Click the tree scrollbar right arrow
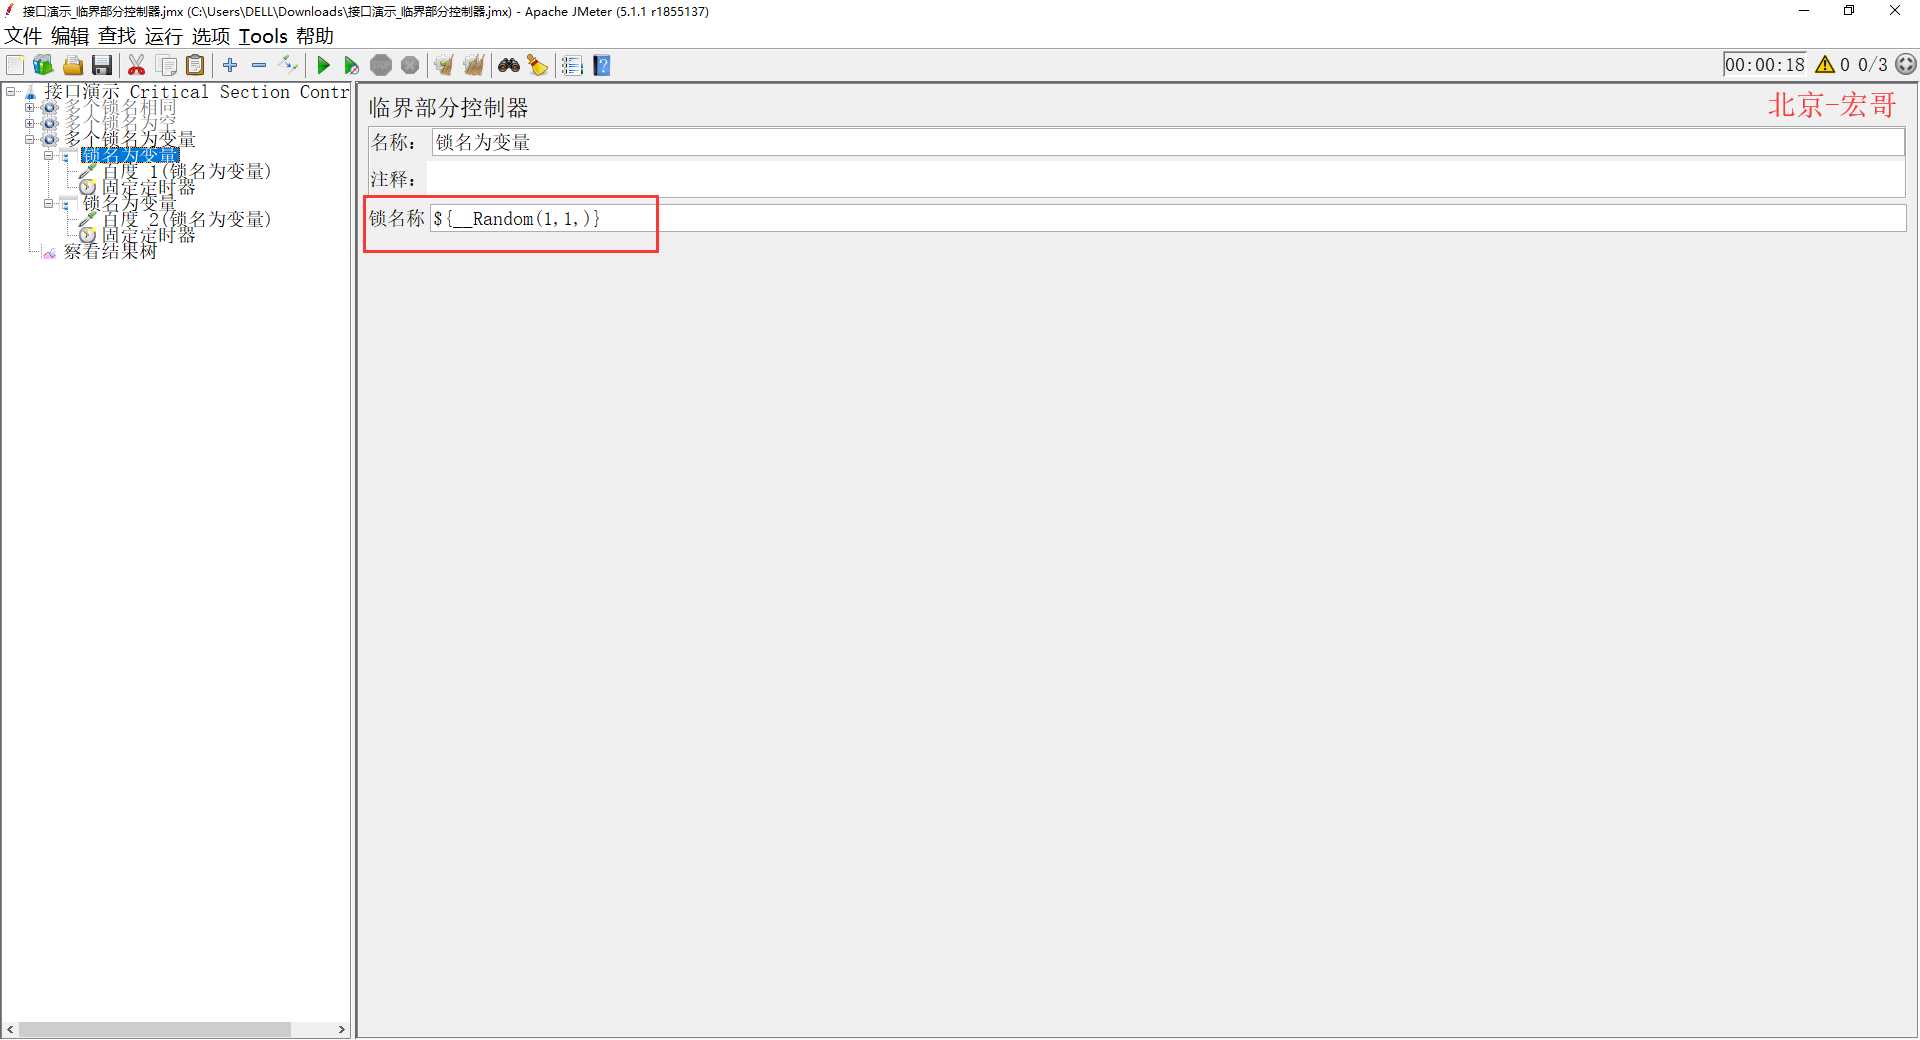Image resolution: width=1920 pixels, height=1040 pixels. point(341,1029)
